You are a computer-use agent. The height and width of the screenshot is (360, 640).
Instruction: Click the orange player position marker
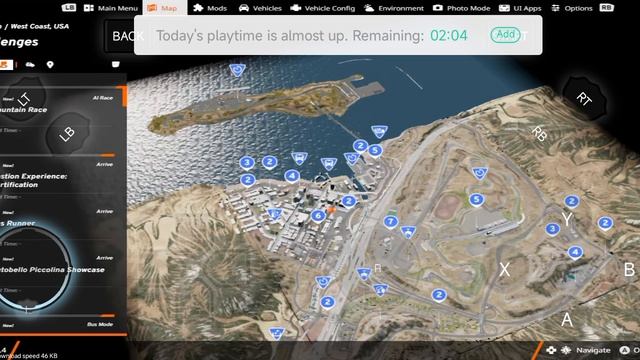tap(331, 210)
